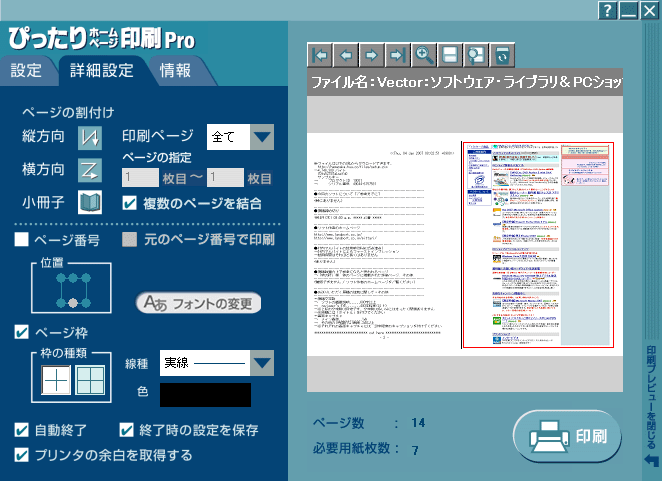The width and height of the screenshot is (662, 481).
Task: Jump to last page in preview
Action: [398, 55]
